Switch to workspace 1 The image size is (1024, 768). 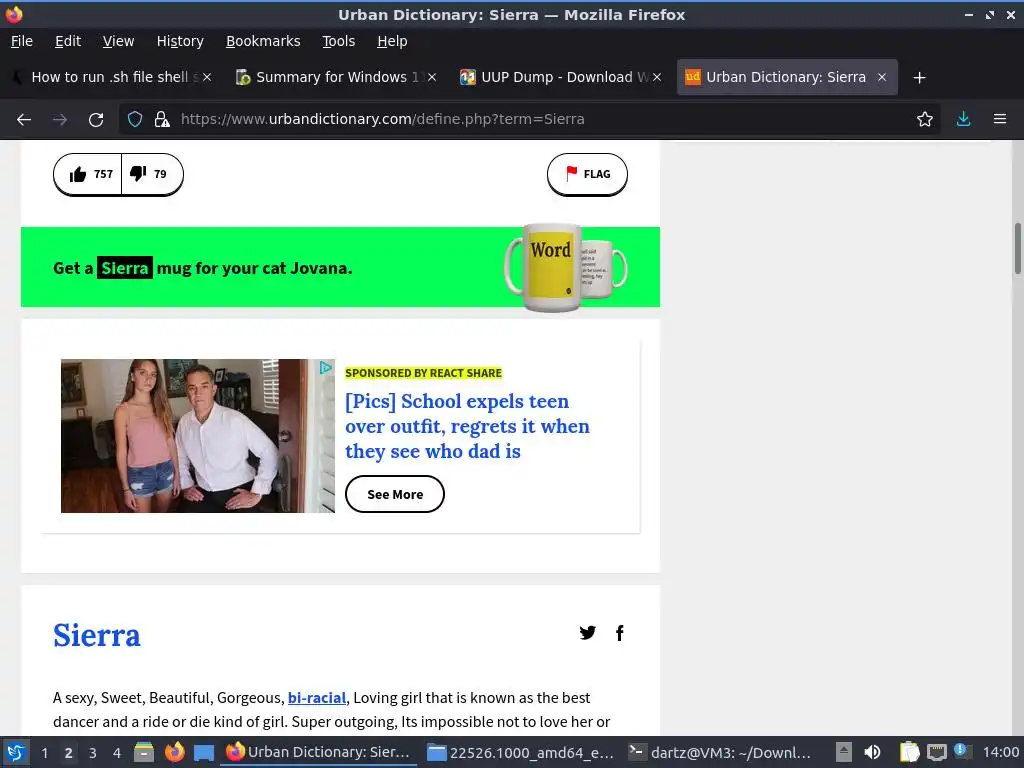coord(44,753)
